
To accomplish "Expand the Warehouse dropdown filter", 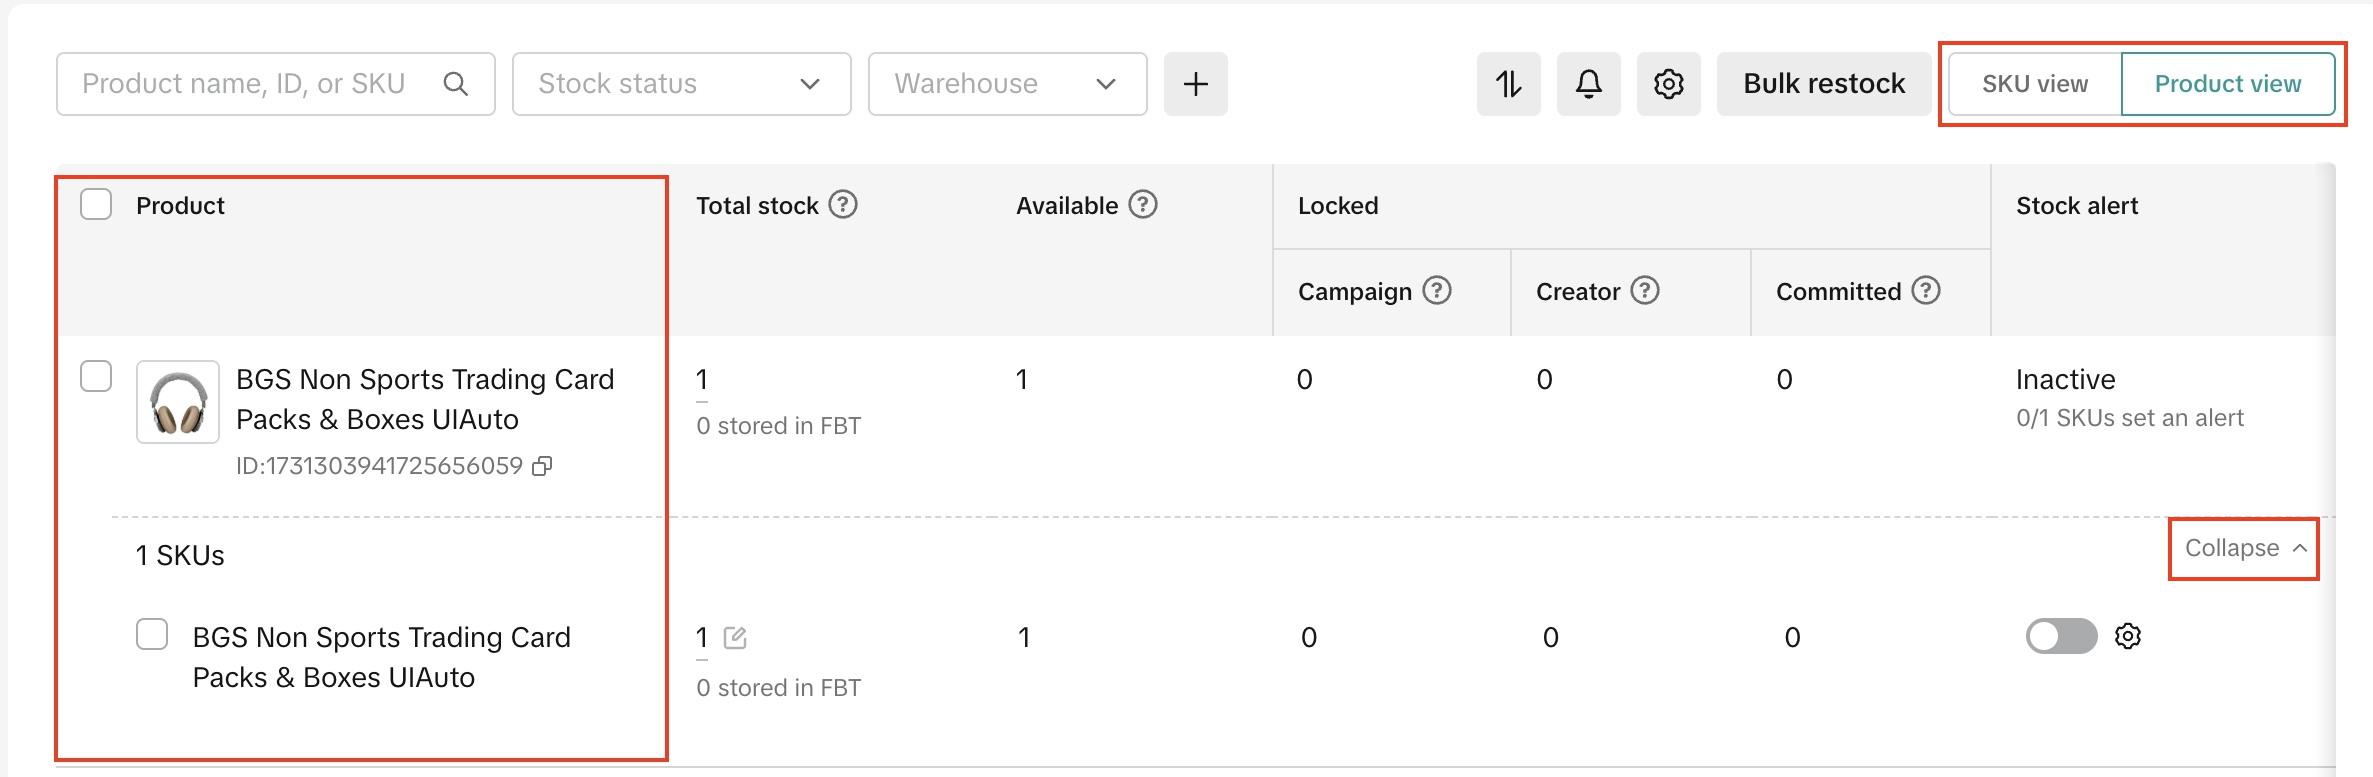I will coord(1006,84).
